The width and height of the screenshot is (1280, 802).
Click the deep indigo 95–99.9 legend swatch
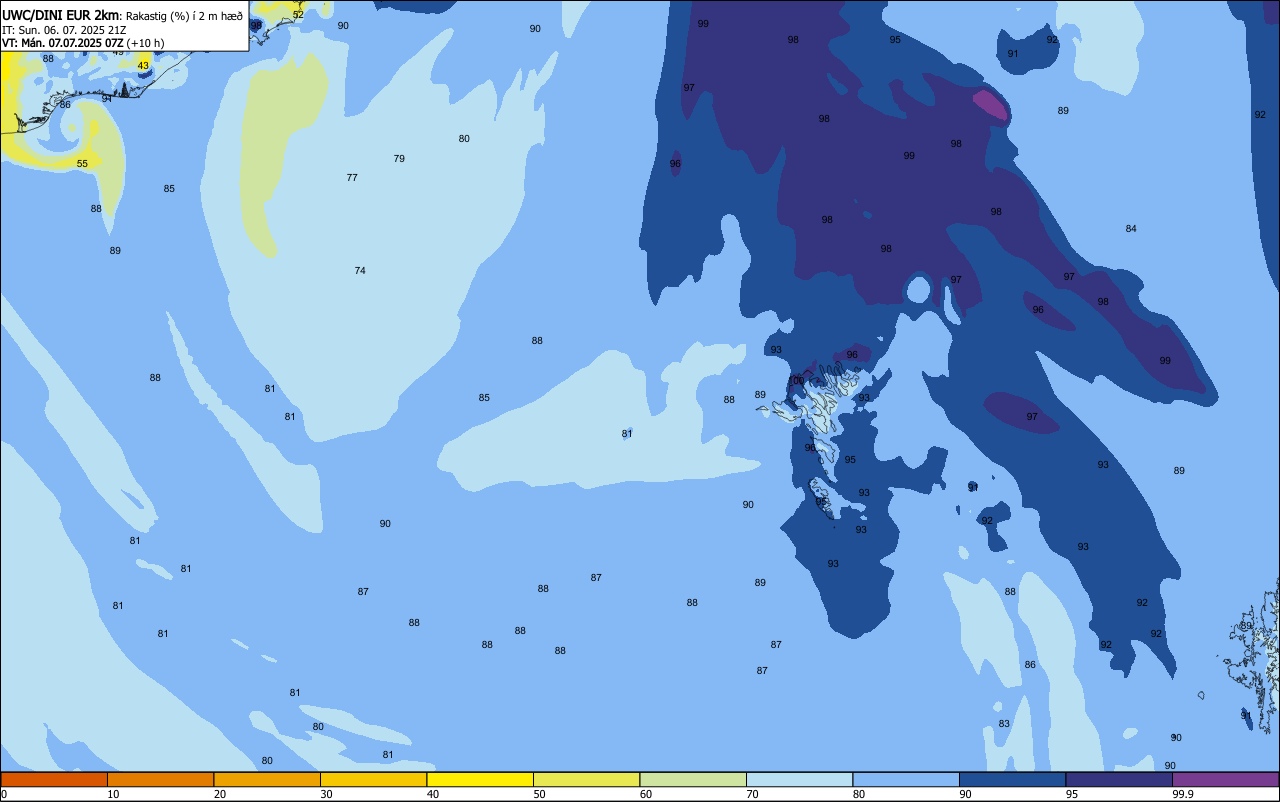point(1119,779)
